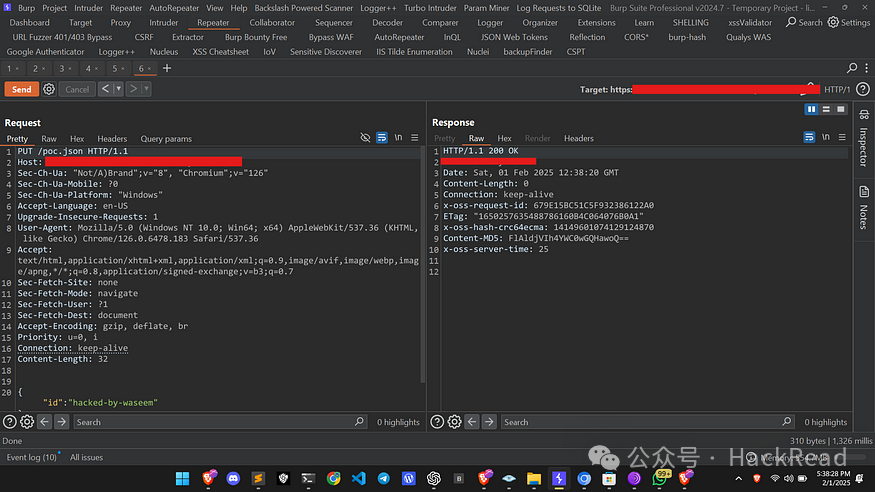This screenshot has height=492, width=875.
Task: Open Burp Settings from top bar
Action: click(x=848, y=22)
